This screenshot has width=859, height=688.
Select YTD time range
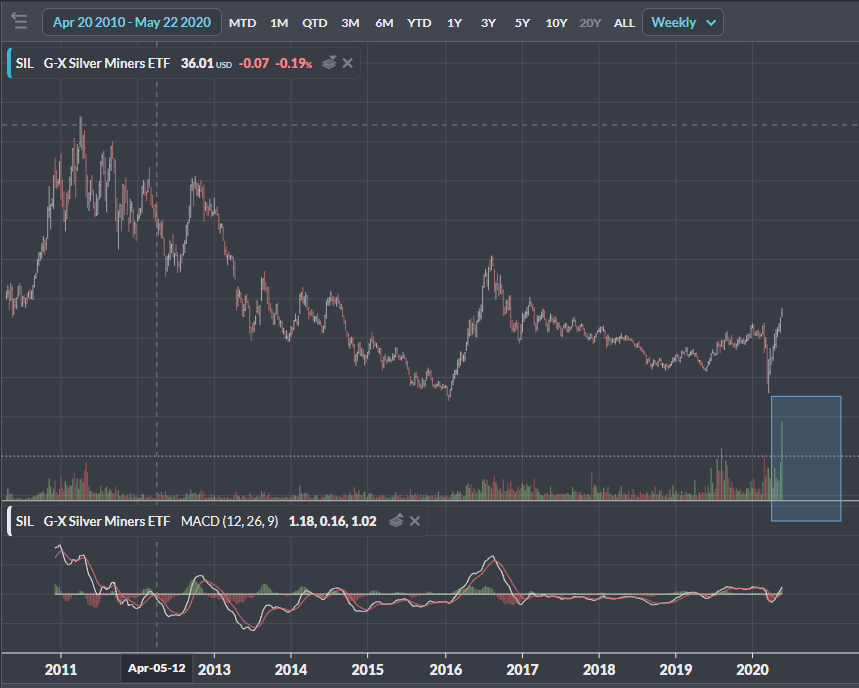(x=419, y=23)
